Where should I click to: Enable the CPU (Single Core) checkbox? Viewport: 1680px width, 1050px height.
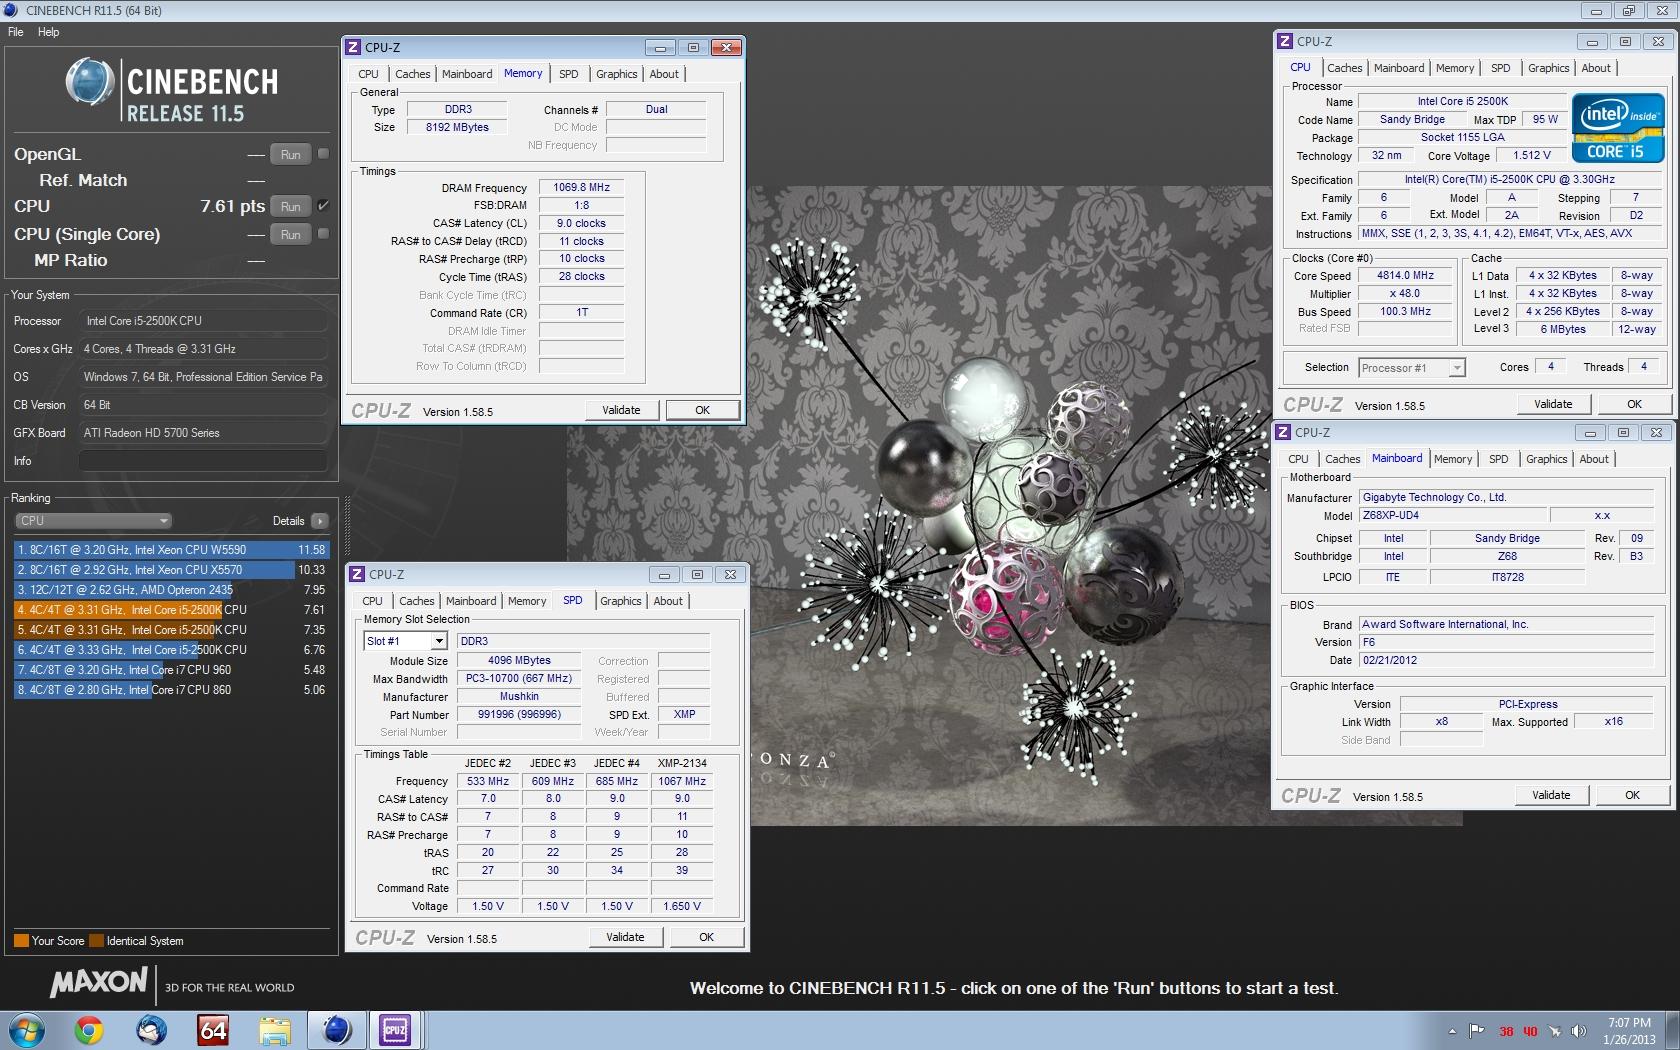tap(323, 234)
